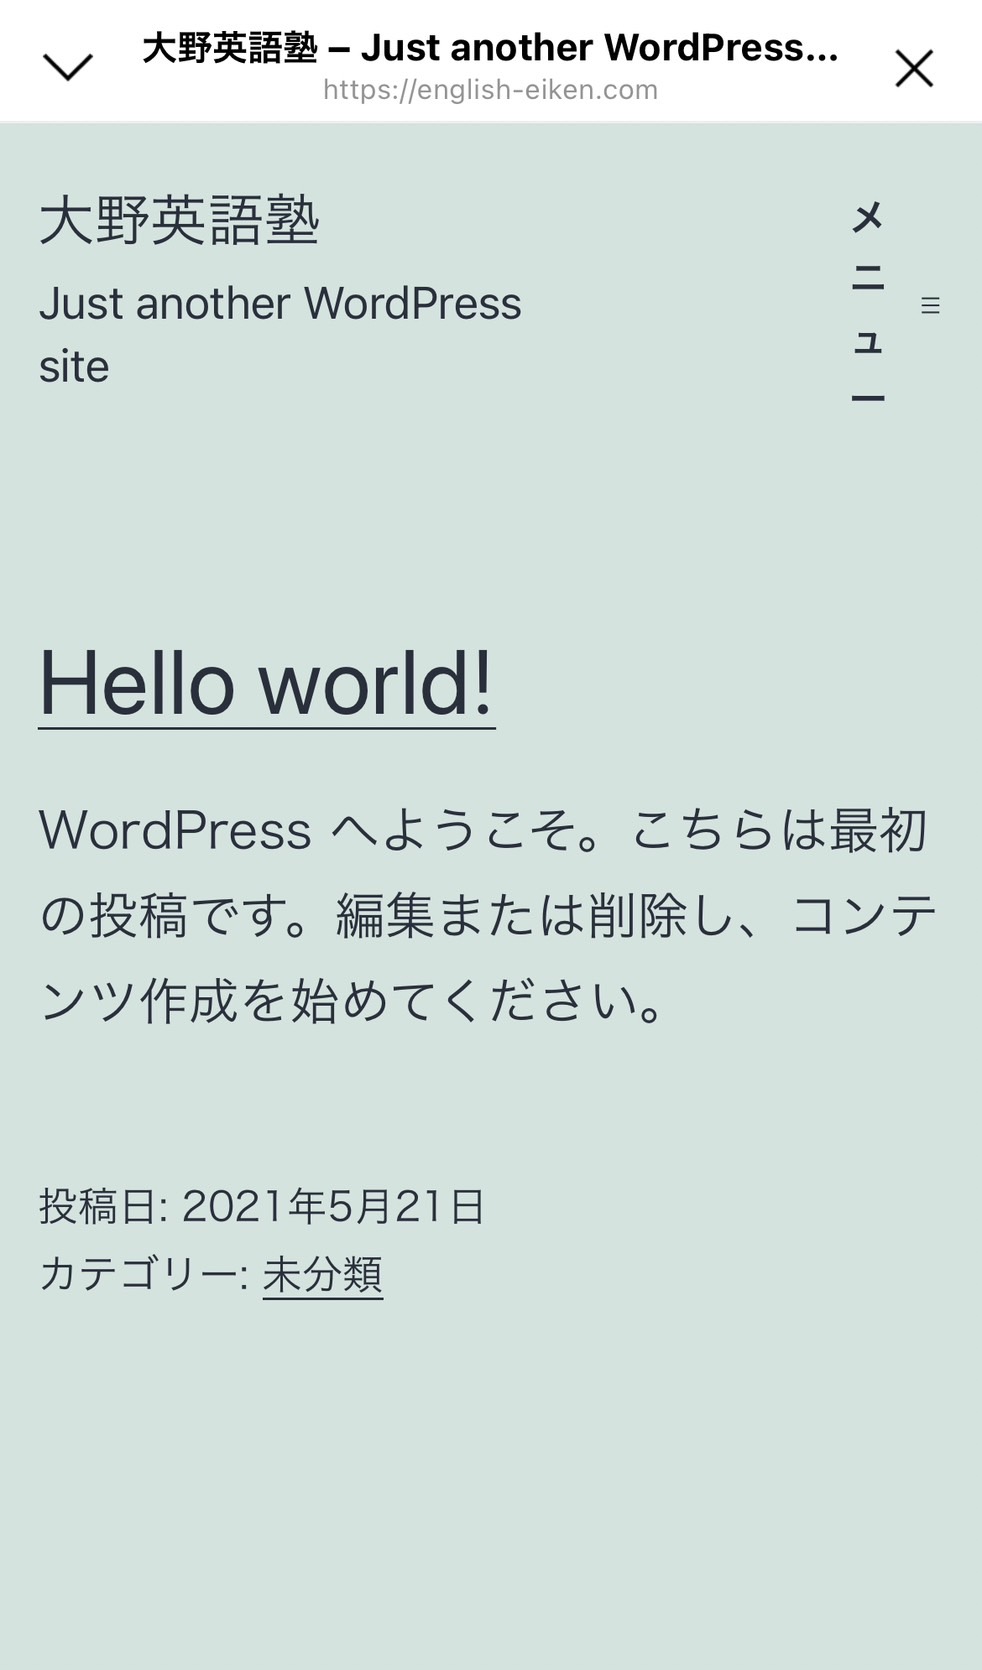Tap the URL https://english-eiken.com

(490, 90)
